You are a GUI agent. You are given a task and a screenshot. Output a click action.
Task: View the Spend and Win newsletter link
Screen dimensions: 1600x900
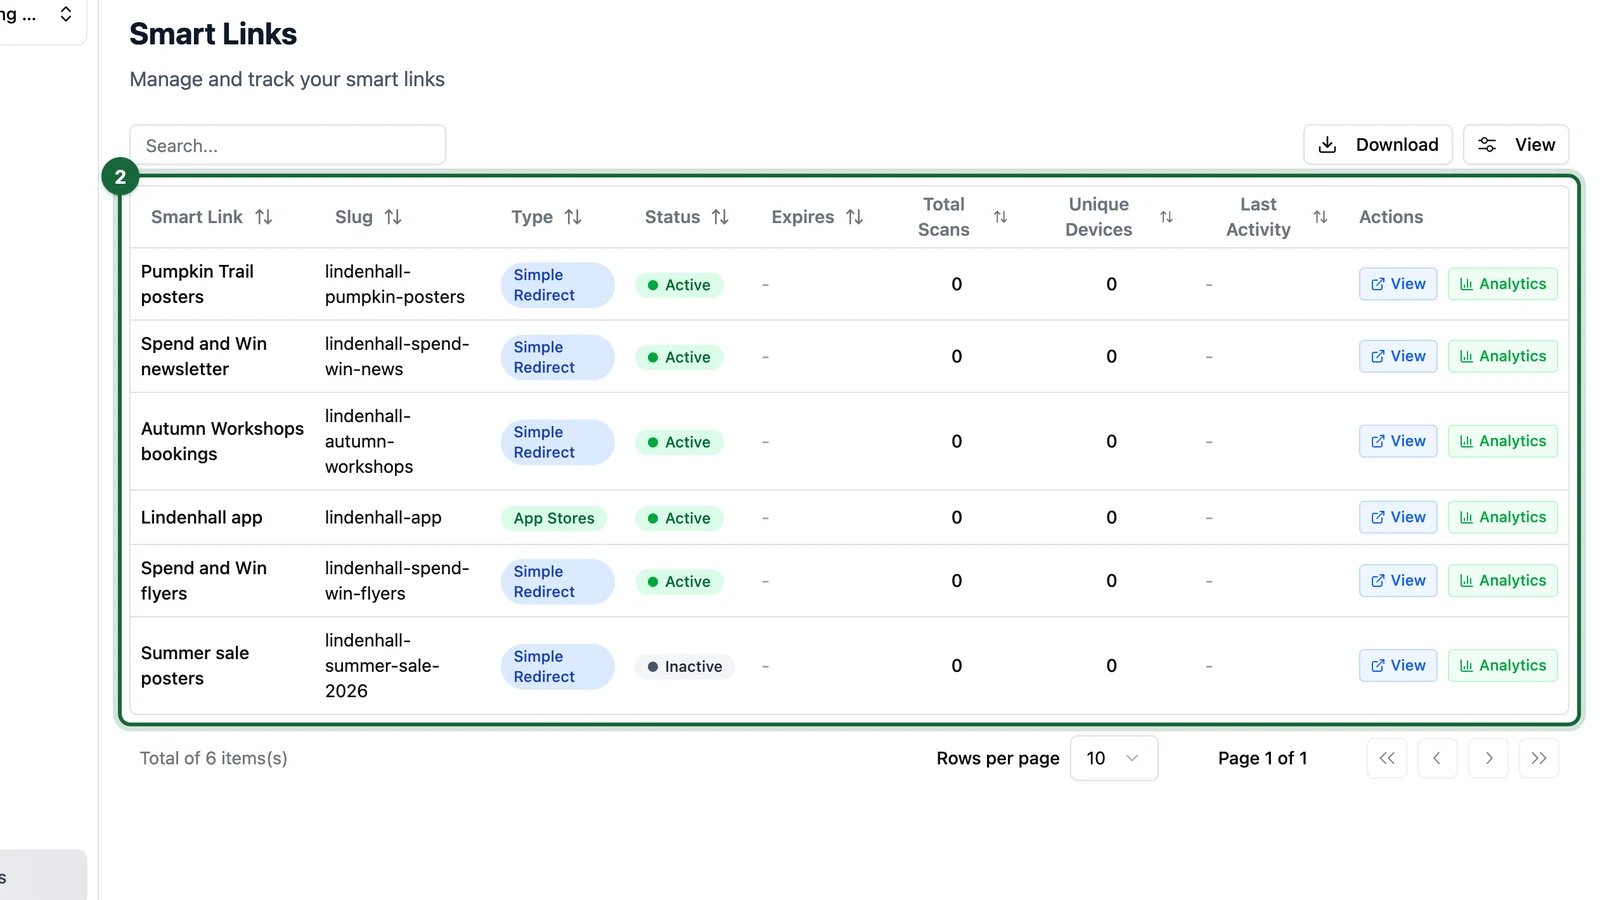[x=1398, y=356]
